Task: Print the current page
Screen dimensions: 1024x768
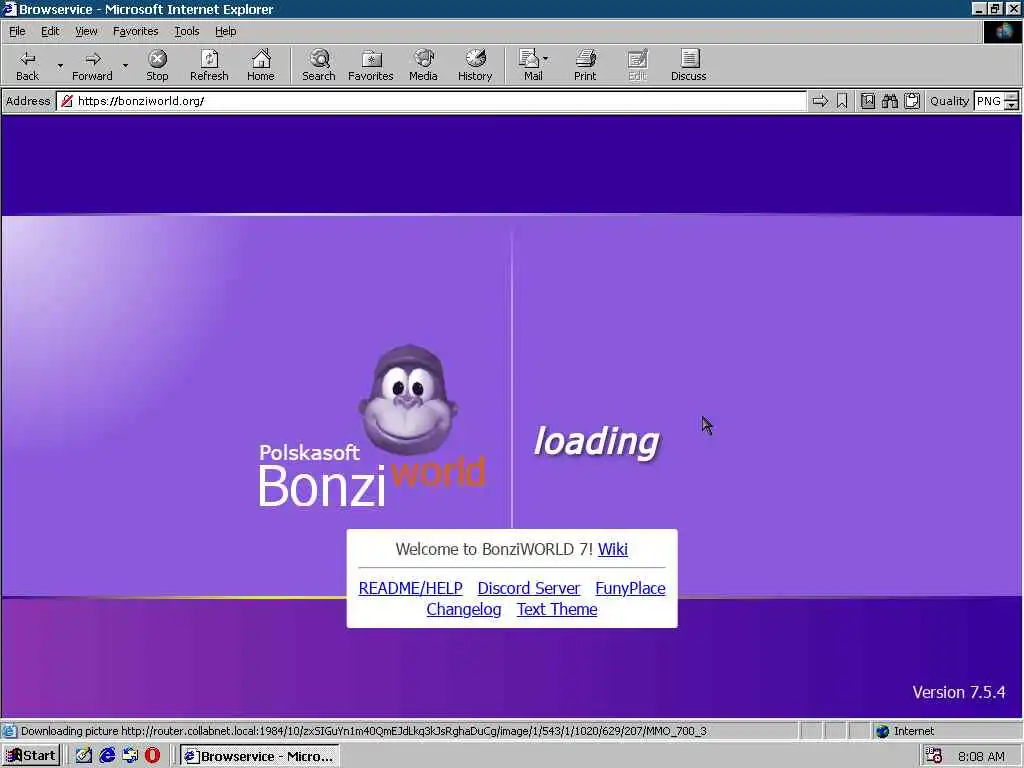Action: pos(585,65)
